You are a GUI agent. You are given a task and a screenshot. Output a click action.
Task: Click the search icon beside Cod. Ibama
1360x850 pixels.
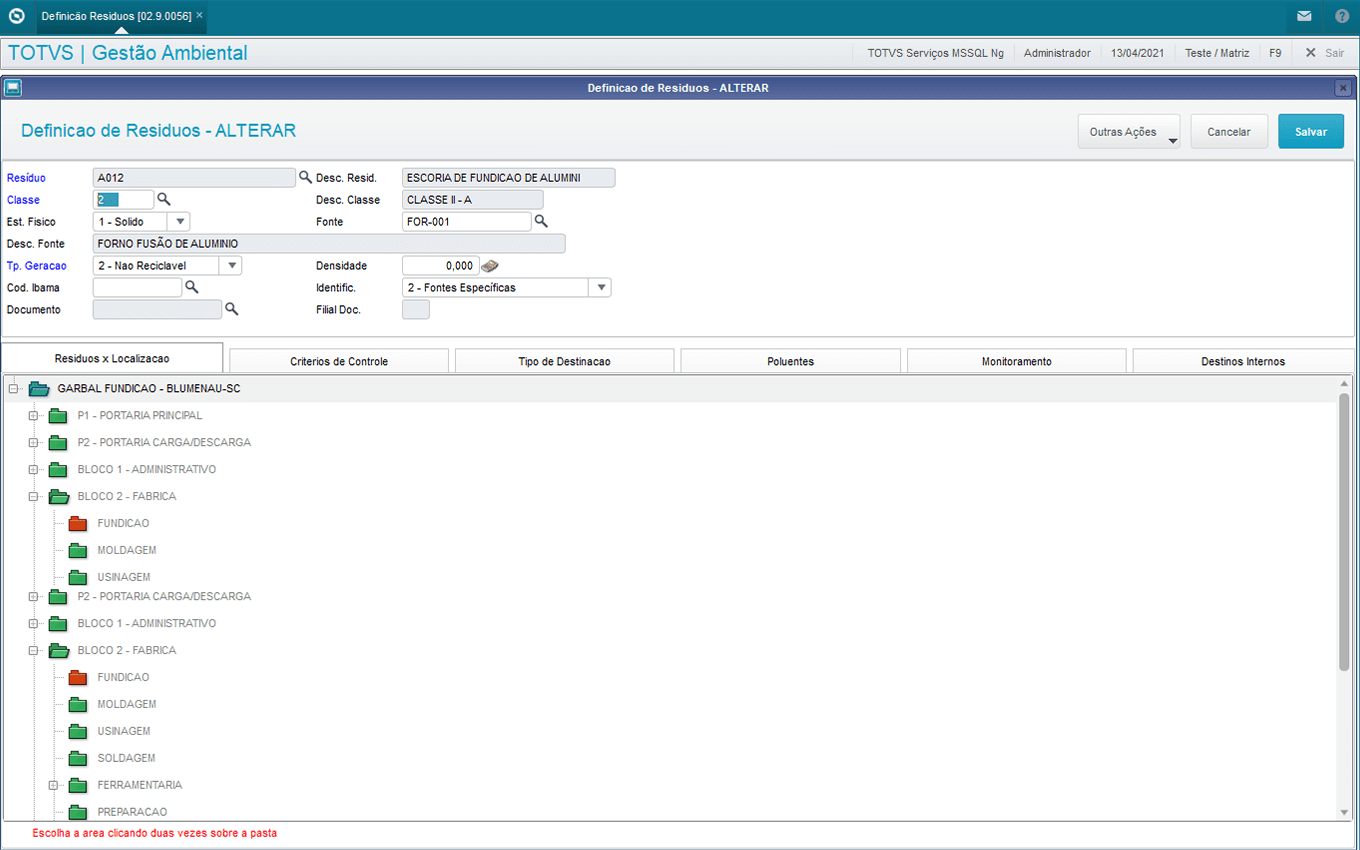pyautogui.click(x=192, y=288)
